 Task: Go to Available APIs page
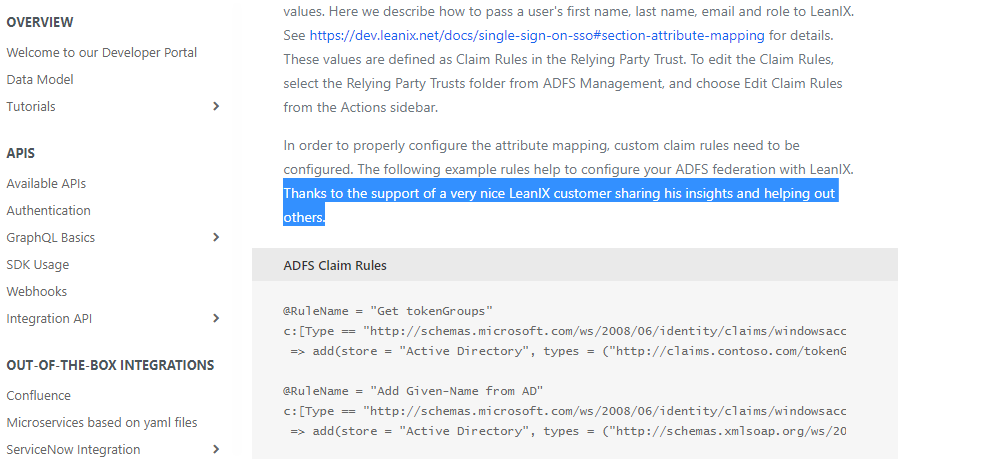[46, 183]
